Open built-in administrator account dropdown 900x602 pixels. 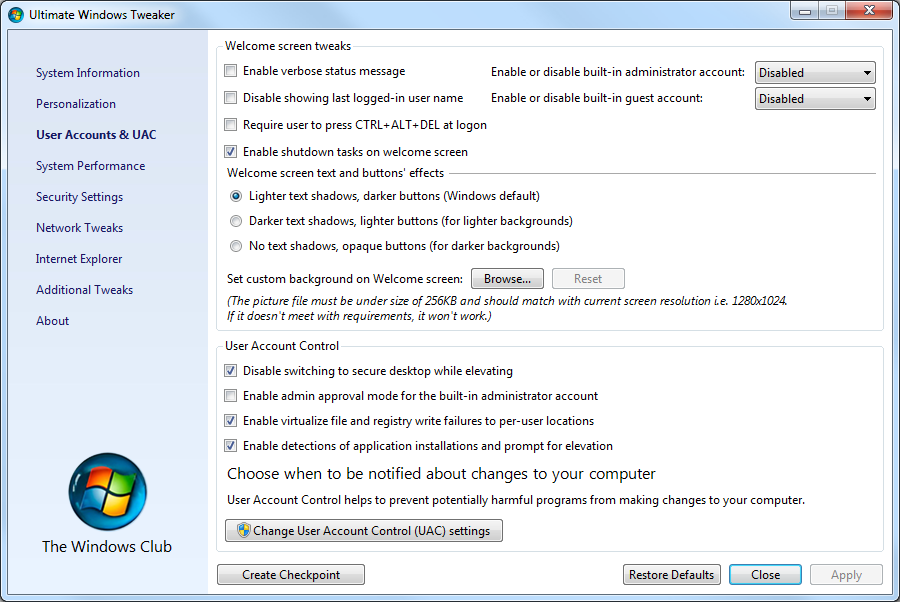coord(815,73)
